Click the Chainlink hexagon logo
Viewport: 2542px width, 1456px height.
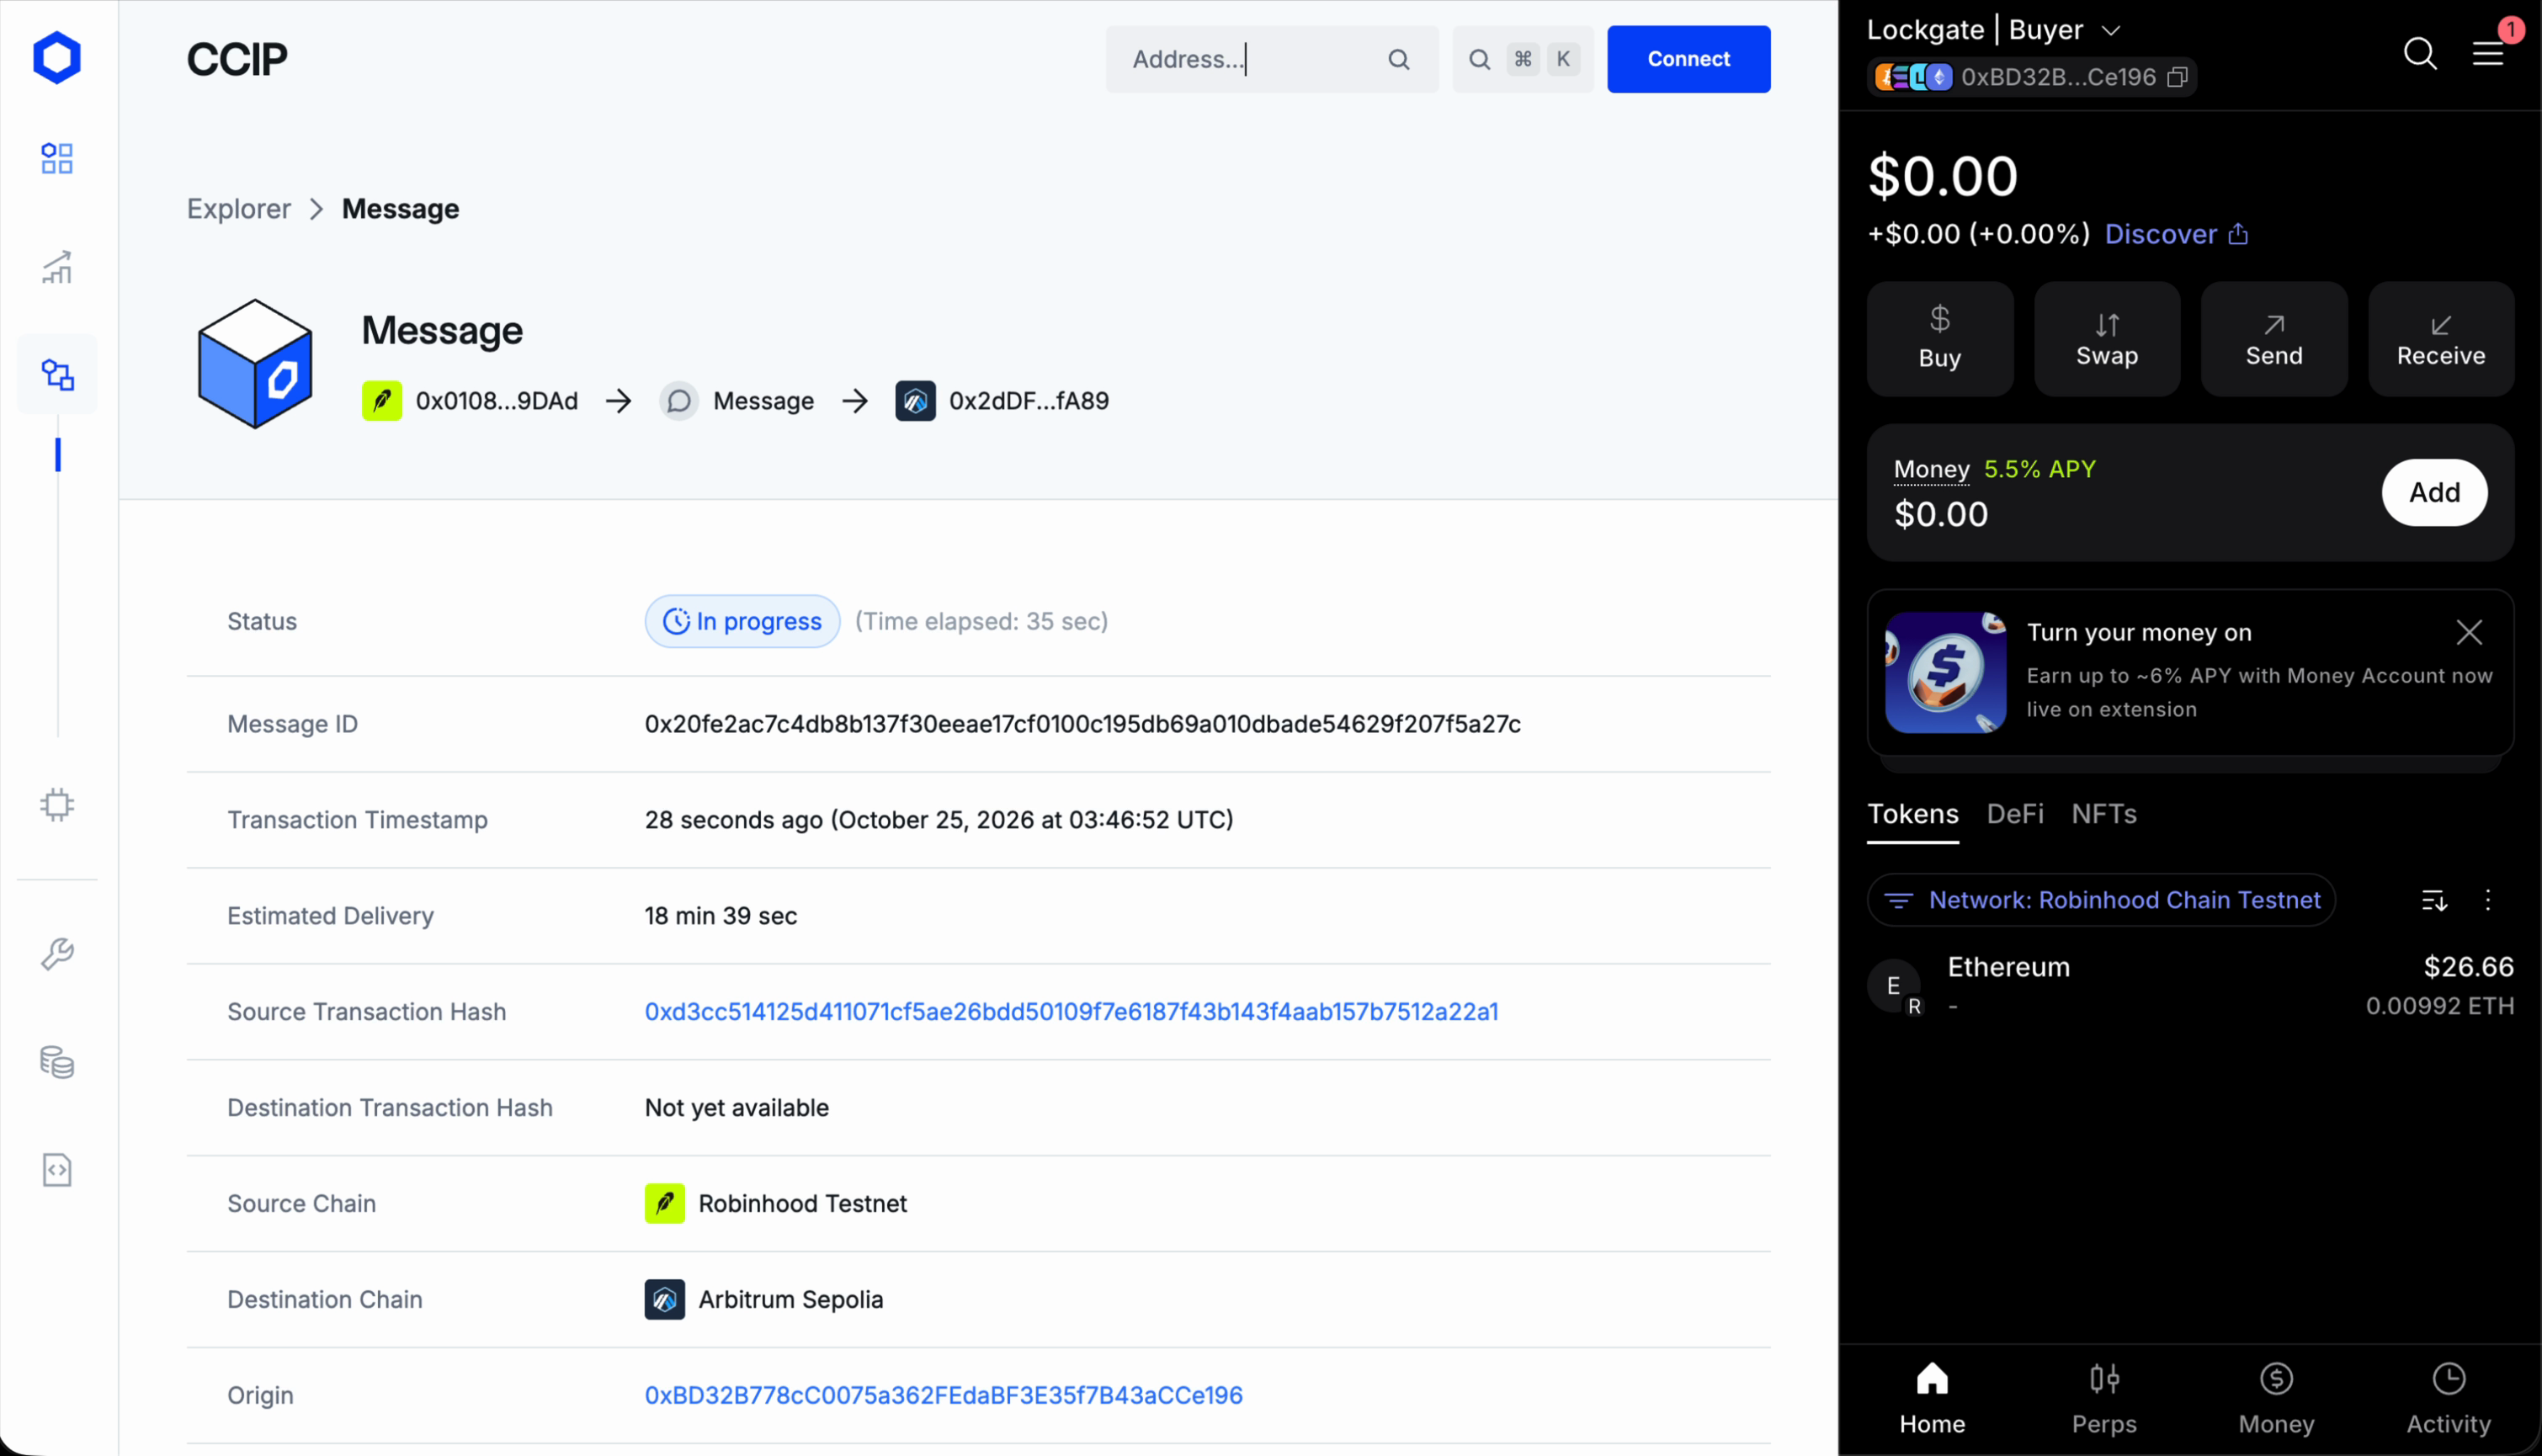pos(57,58)
